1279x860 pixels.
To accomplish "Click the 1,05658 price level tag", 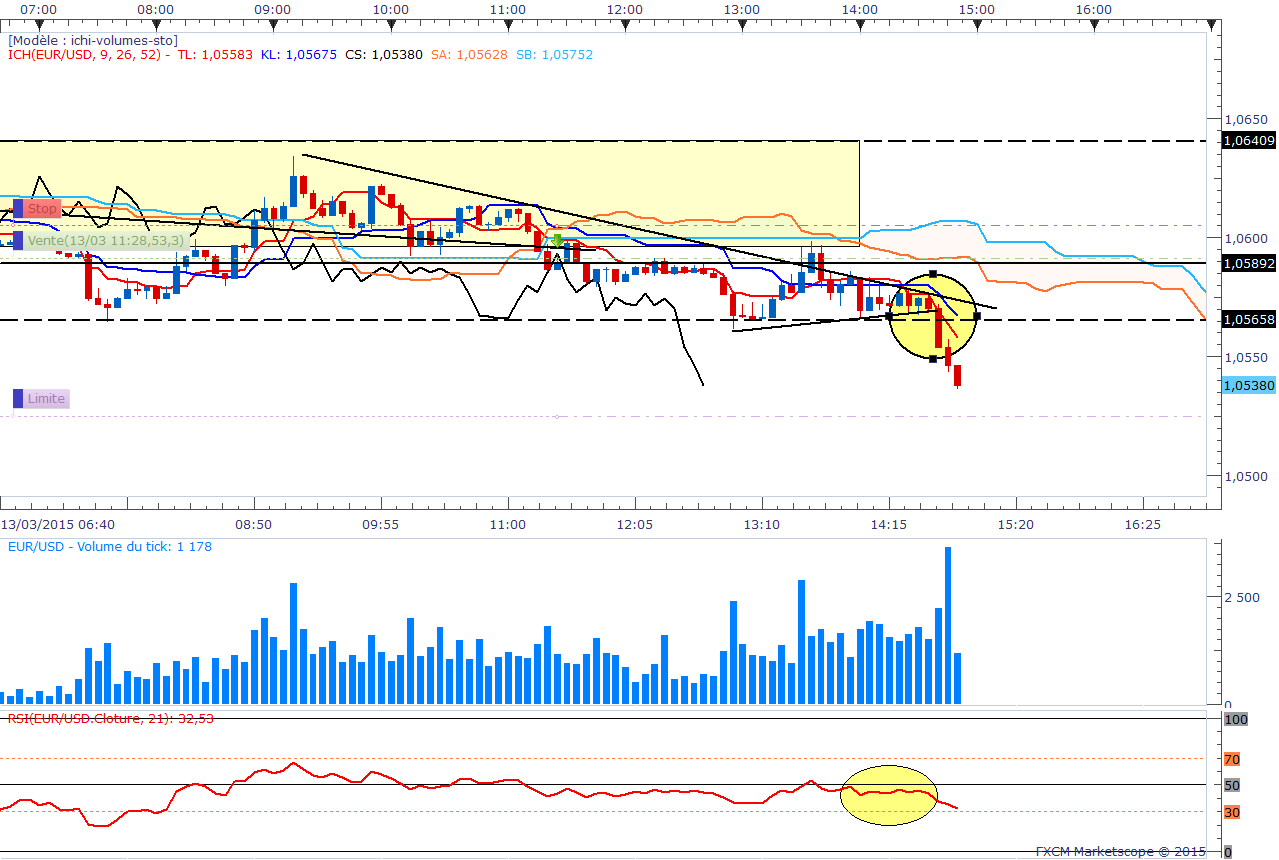I will (1249, 320).
